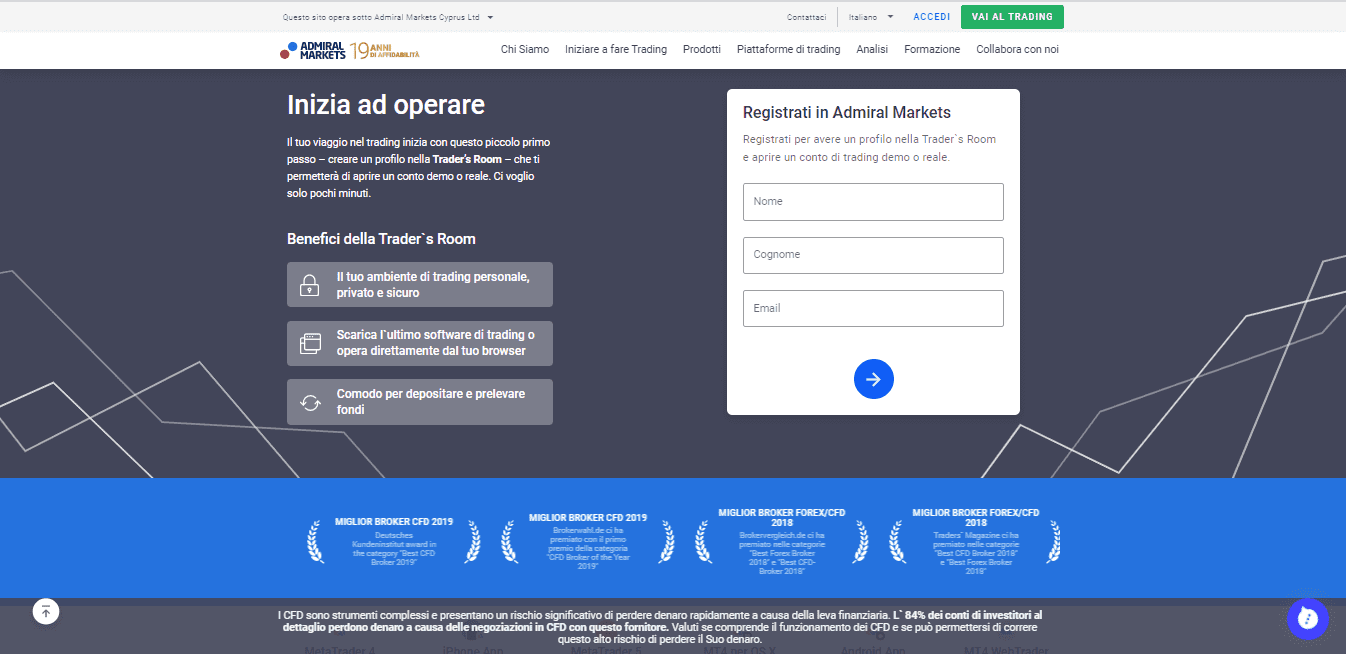Click the scroll-to-top arrow icon
Viewport: 1346px width, 654px height.
pos(46,611)
